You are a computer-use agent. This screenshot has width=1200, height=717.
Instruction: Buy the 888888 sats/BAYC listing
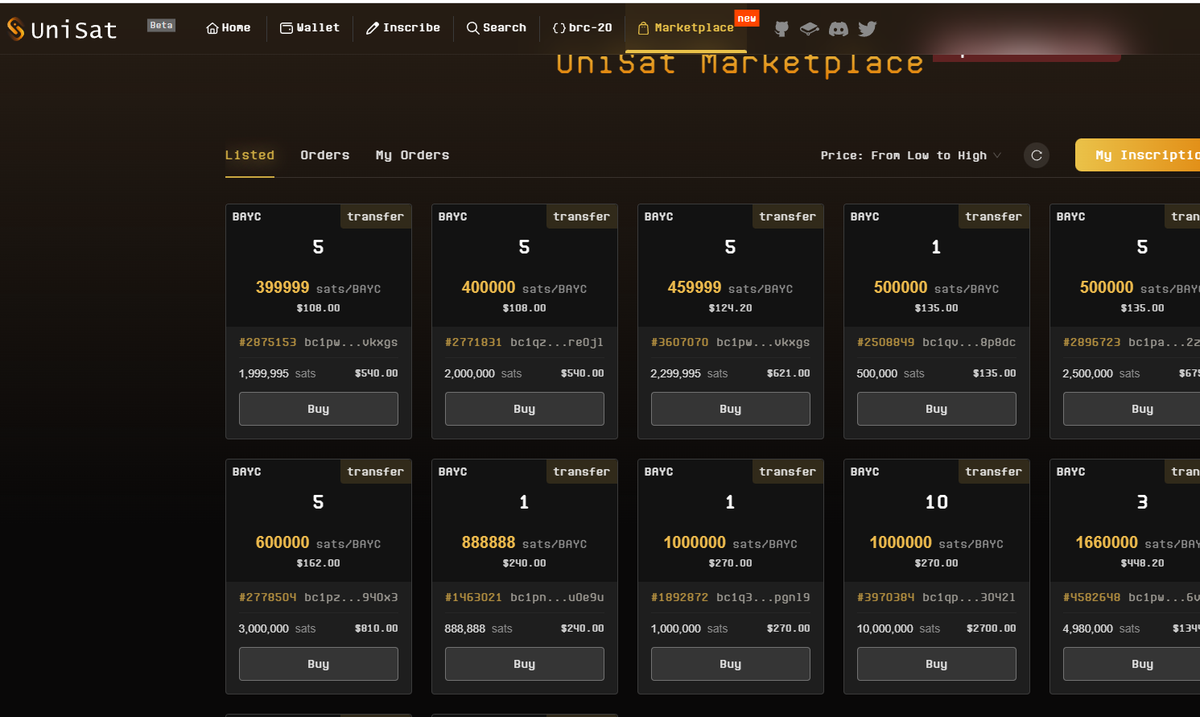[524, 664]
